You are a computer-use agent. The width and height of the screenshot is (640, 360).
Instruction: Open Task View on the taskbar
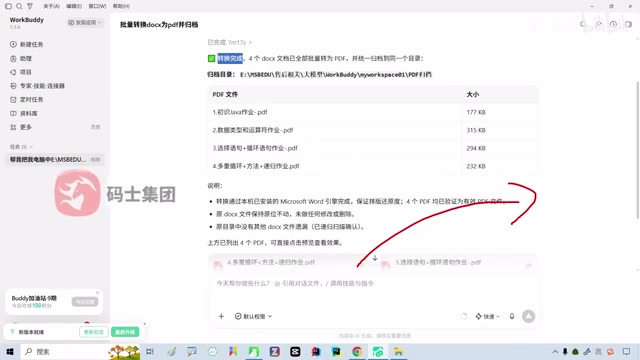[150, 351]
